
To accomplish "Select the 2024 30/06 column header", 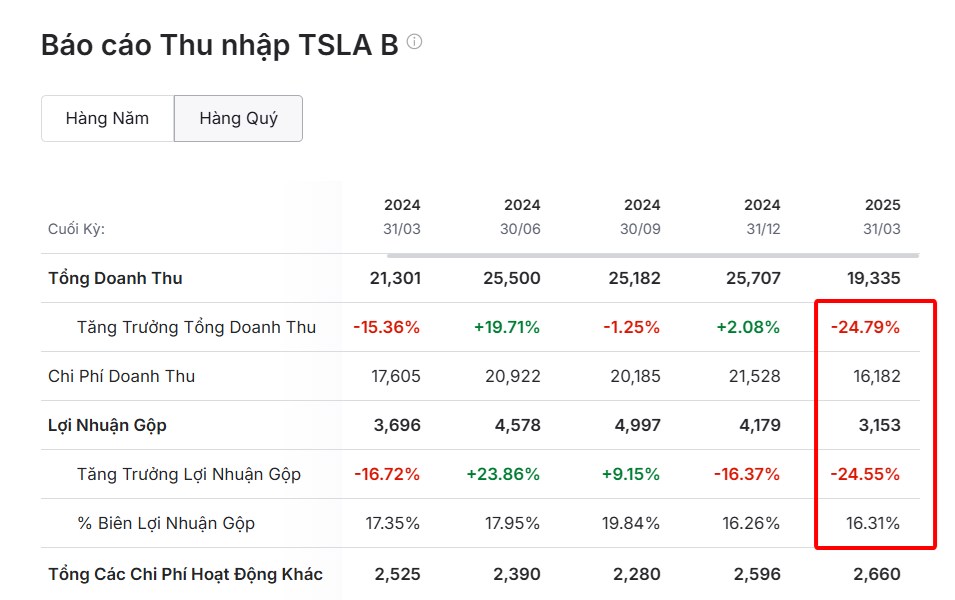I will tap(520, 216).
